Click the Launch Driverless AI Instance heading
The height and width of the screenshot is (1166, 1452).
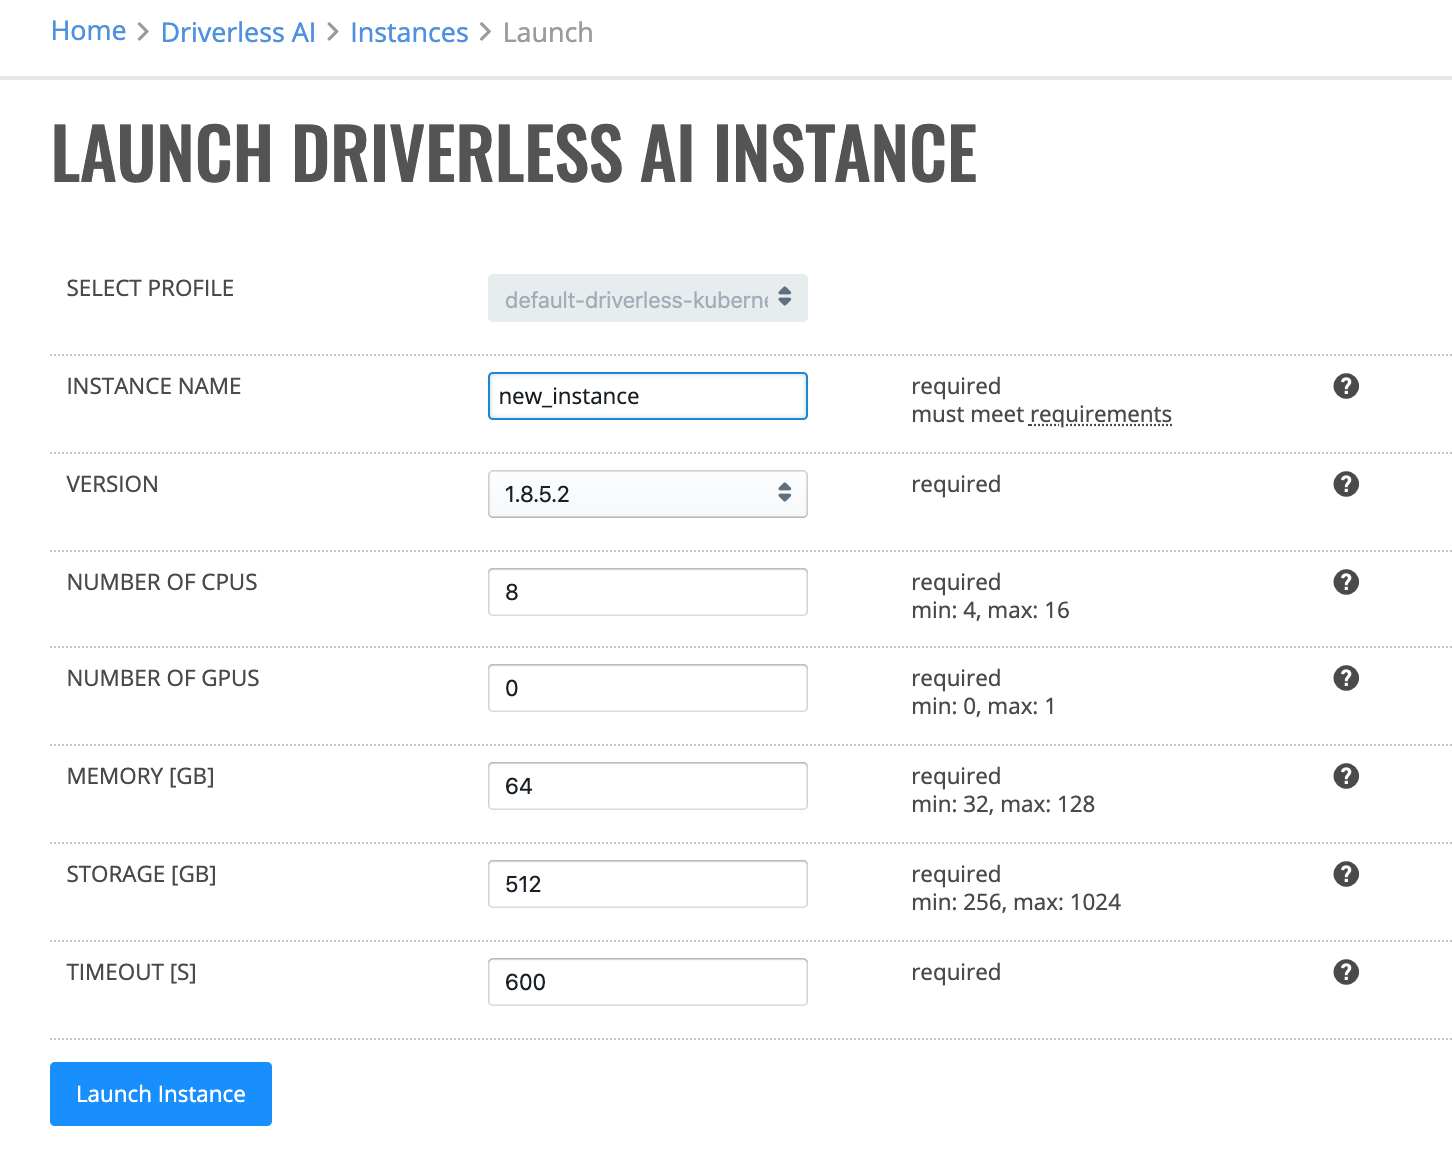click(514, 153)
